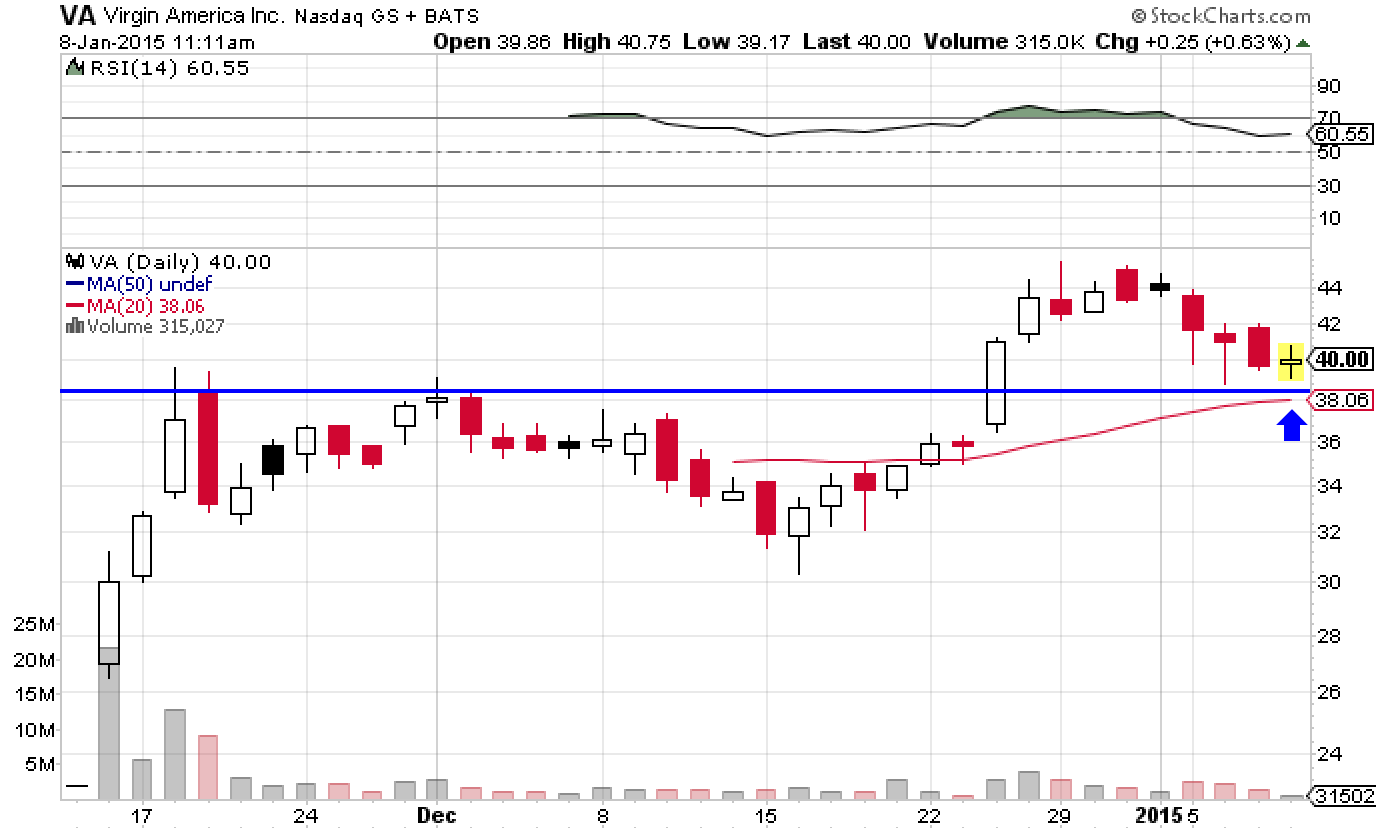Click the green overbought RSI shaded area
This screenshot has height=828, width=1376.
(1030, 111)
